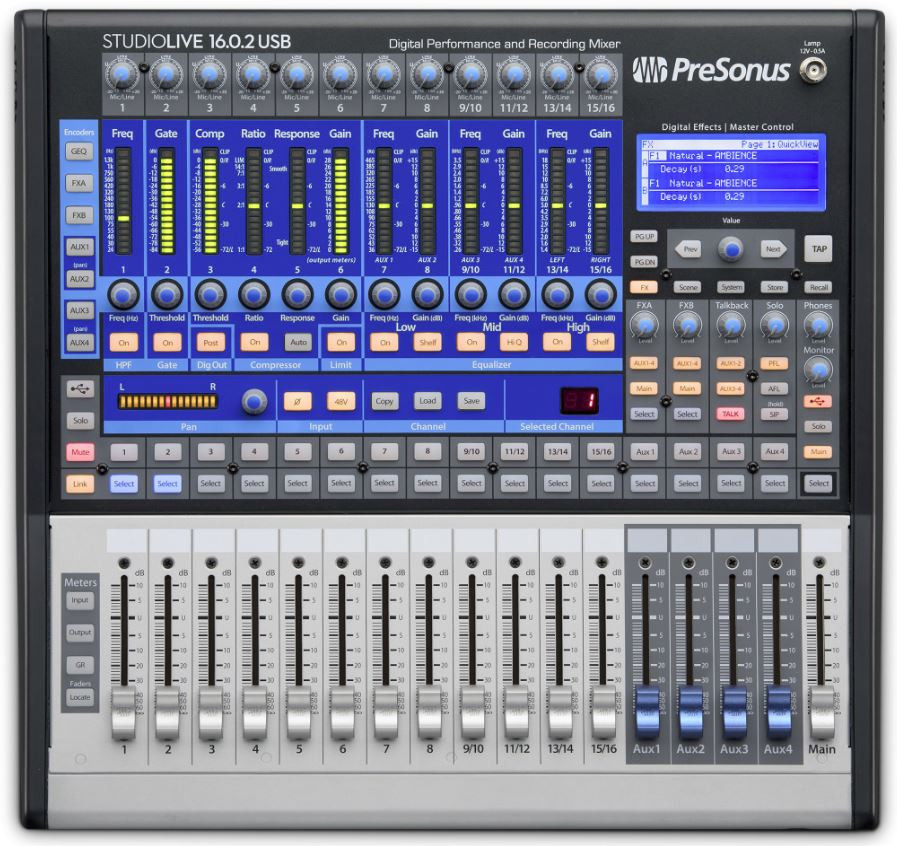The width and height of the screenshot is (897, 846).
Task: Enable PFL solo mode
Action: 774,363
